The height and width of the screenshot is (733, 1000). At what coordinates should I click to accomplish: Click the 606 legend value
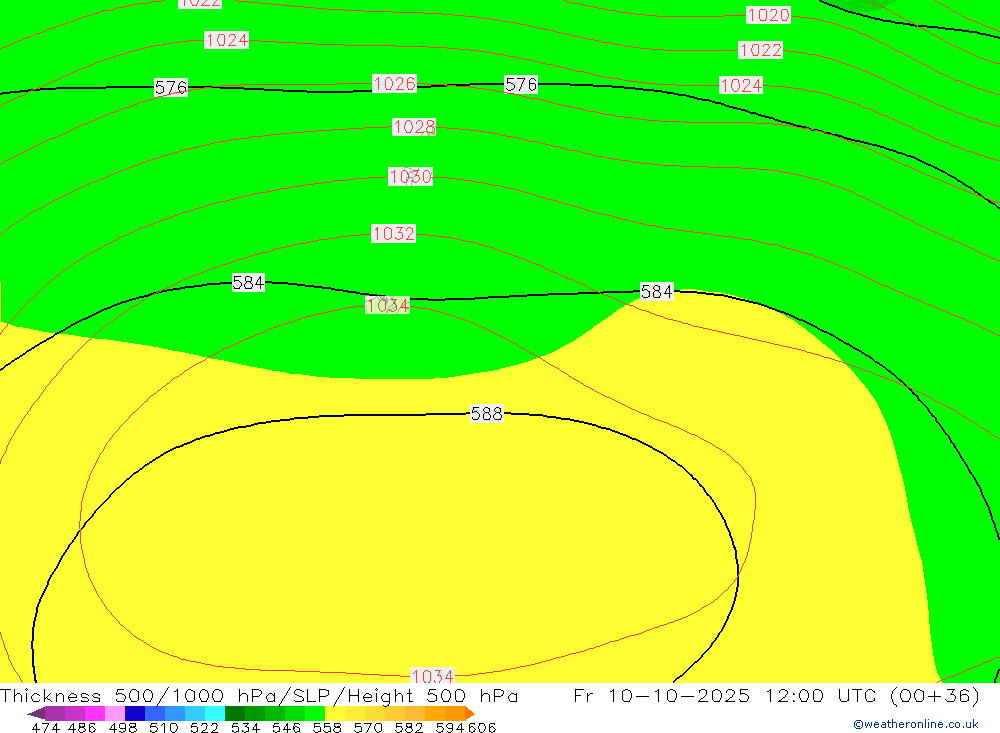pyautogui.click(x=482, y=727)
